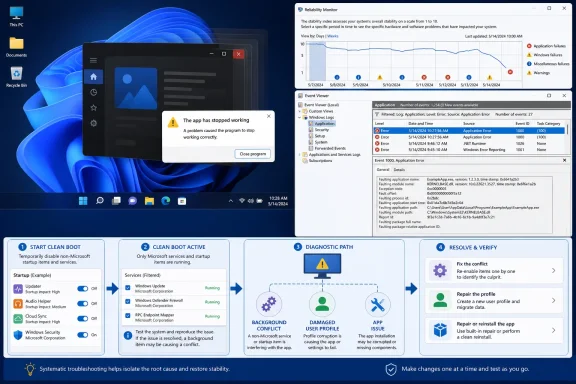
Task: Select Application log in Event Viewer tree
Action: (322, 123)
